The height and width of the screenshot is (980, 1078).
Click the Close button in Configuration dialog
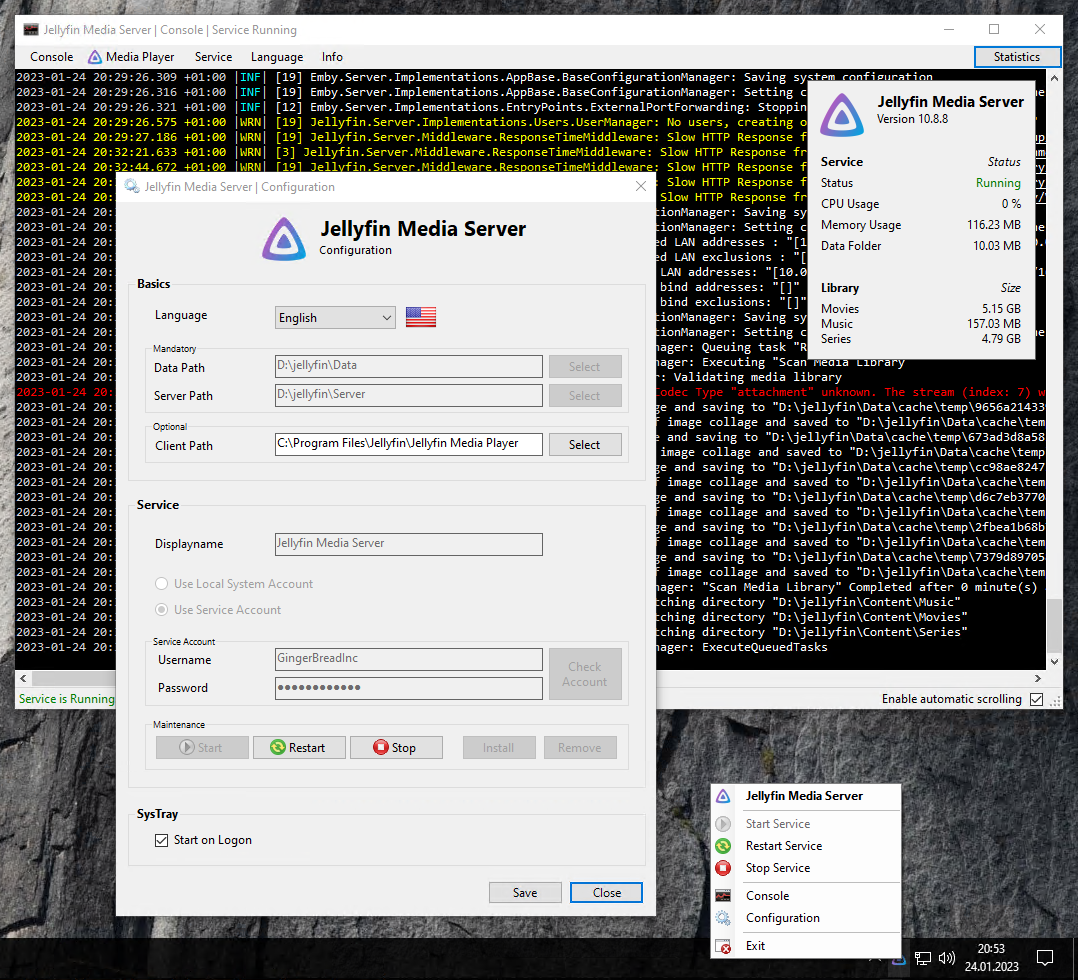click(606, 892)
